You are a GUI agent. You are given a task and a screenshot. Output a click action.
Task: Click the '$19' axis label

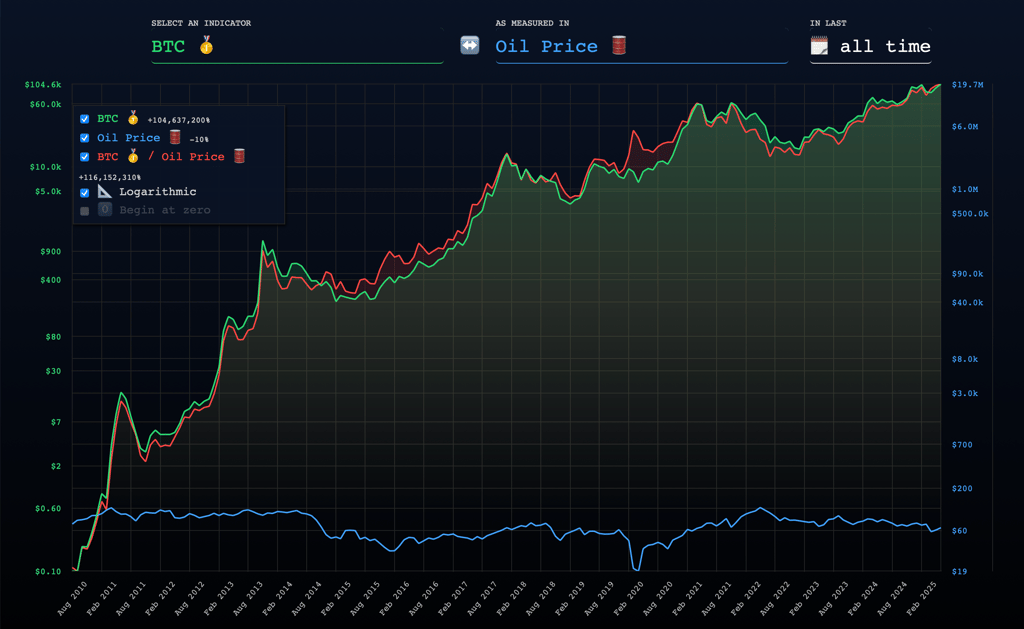click(959, 572)
